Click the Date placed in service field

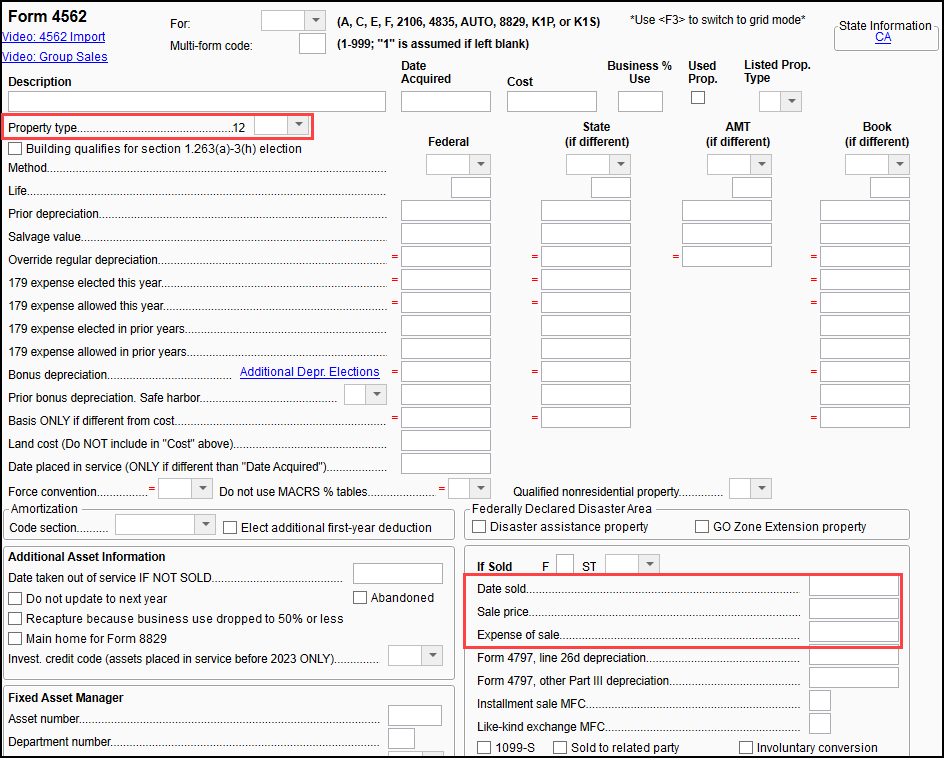point(446,464)
